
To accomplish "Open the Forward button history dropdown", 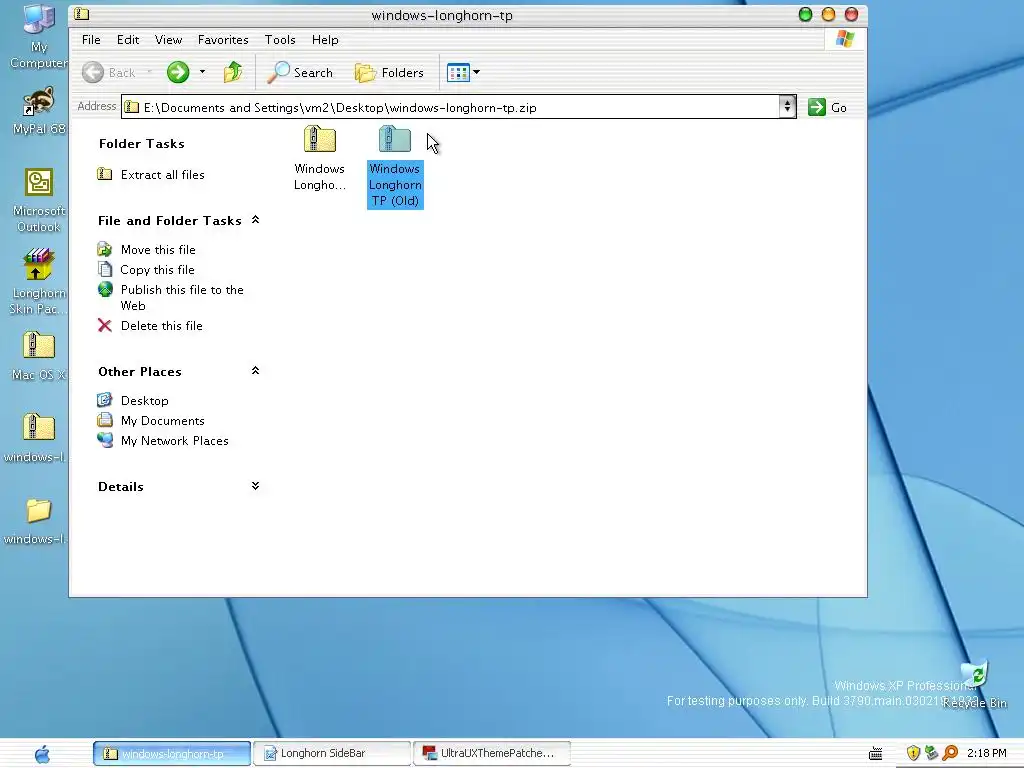I will (202, 72).
